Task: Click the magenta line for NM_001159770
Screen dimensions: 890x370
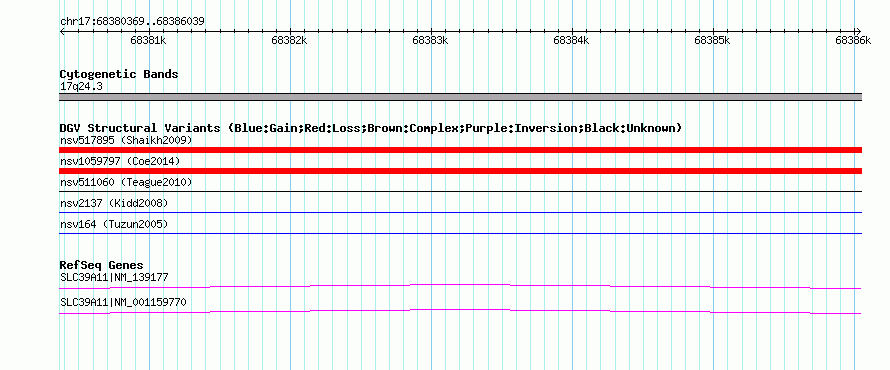Action: click(460, 312)
